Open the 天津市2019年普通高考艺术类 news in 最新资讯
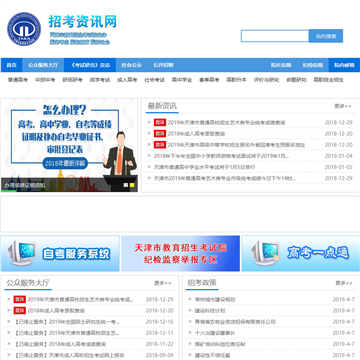The height and width of the screenshot is (360, 360). 225,178
